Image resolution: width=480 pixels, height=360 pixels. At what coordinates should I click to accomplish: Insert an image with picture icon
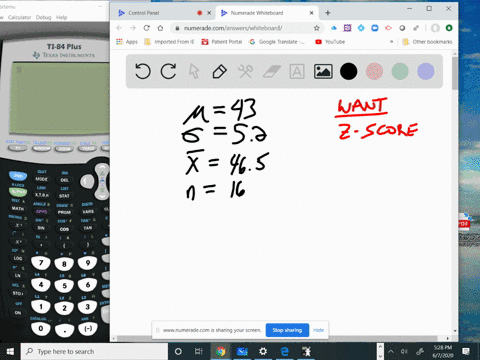click(x=323, y=71)
